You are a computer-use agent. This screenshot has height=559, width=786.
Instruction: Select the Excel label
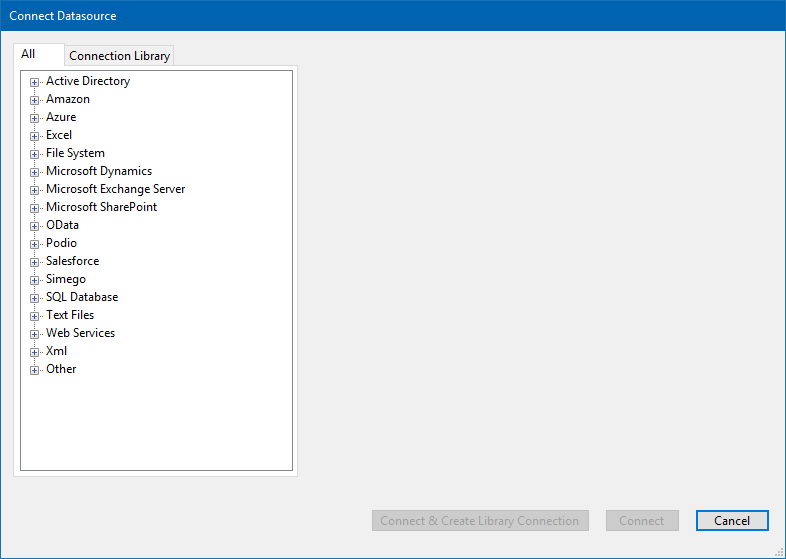(x=59, y=135)
